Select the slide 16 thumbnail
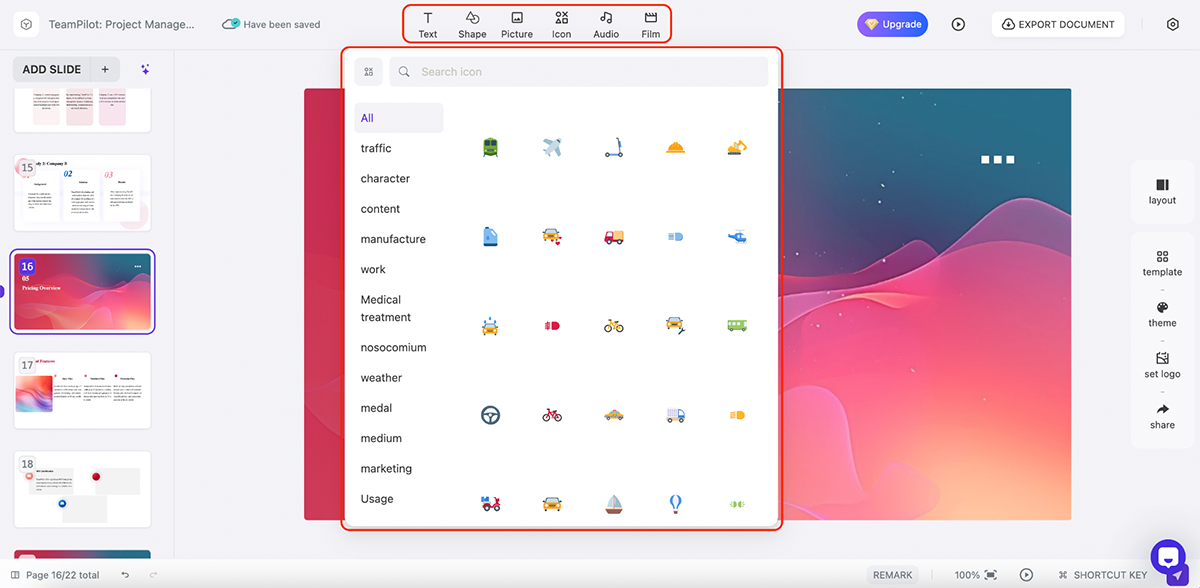This screenshot has height=588, width=1200. pos(82,291)
